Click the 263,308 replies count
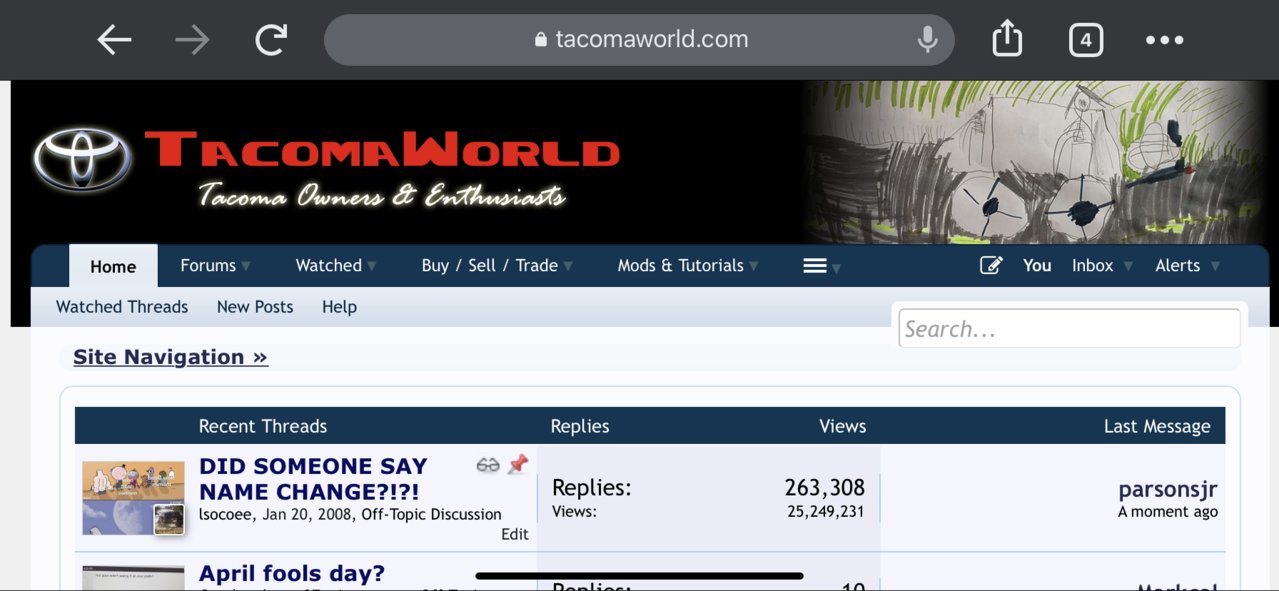Viewport: 1279px width, 591px height. (825, 488)
